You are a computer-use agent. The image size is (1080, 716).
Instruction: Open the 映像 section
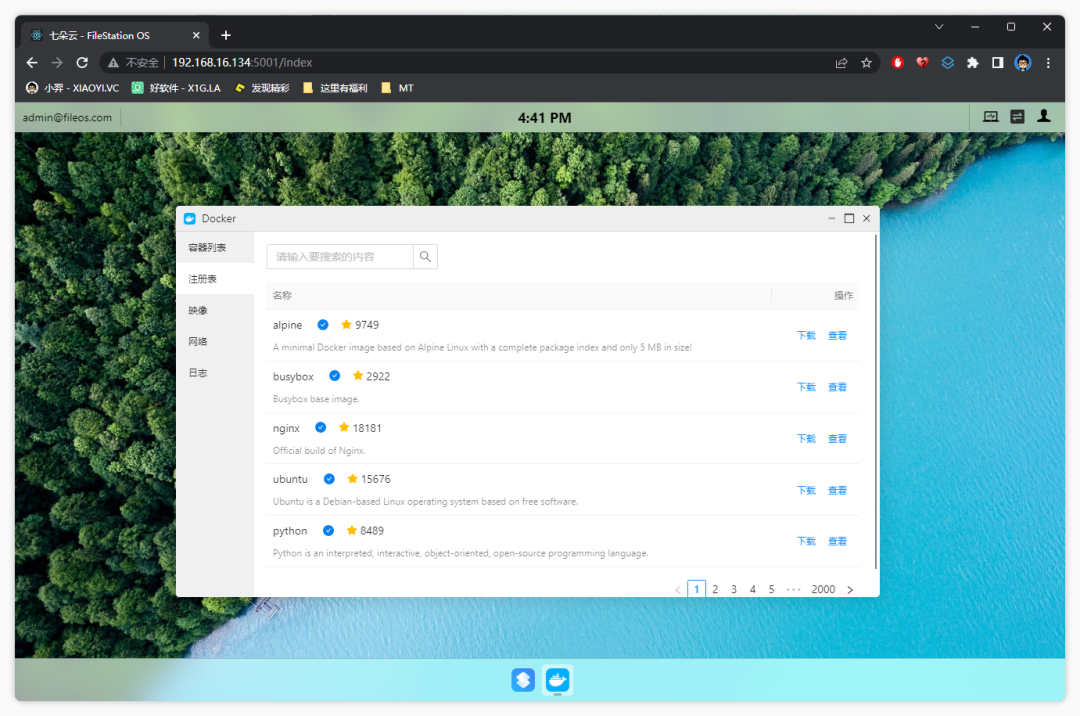215,310
